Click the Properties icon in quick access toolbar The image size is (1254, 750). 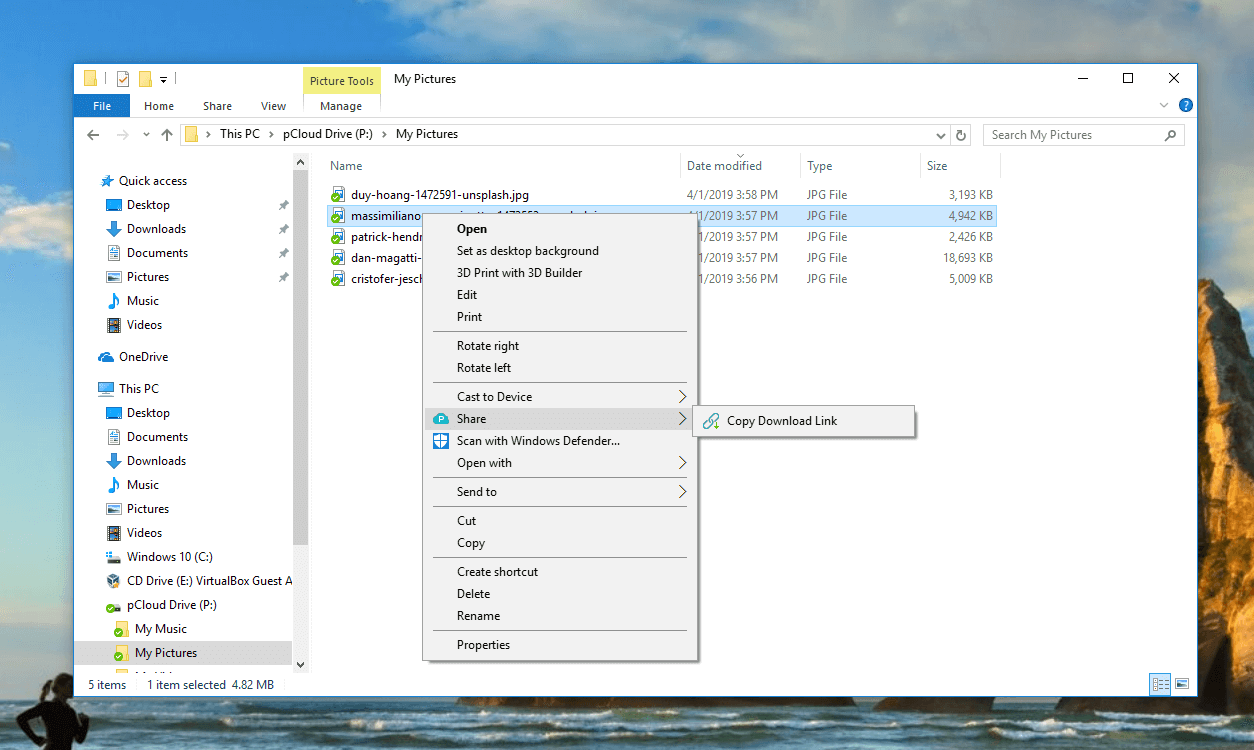[x=123, y=79]
